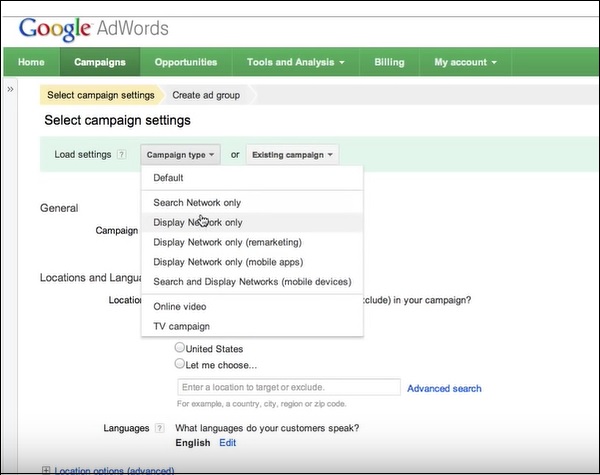Screen dimensions: 600x475
Task: Switch to the Opportunities tab
Action: (185, 62)
